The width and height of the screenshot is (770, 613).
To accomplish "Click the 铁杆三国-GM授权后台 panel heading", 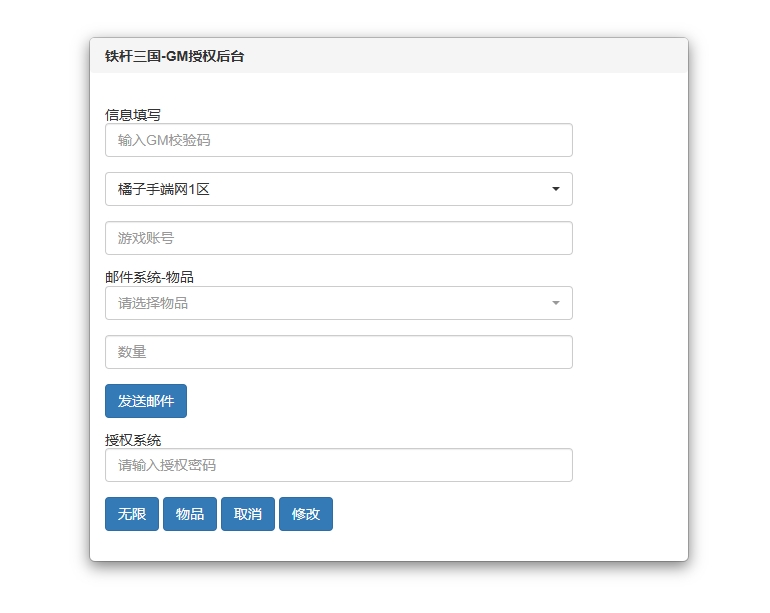I will [174, 56].
